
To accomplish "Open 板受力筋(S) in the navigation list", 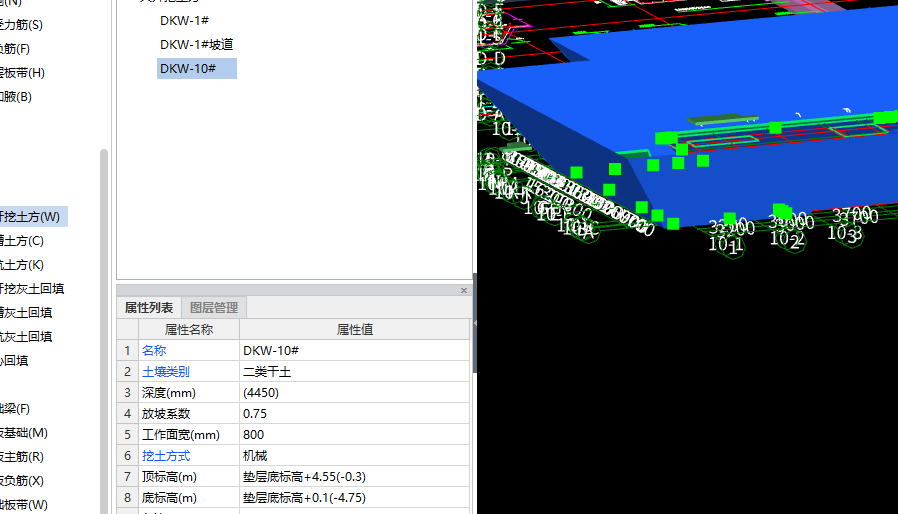I will click(x=21, y=25).
